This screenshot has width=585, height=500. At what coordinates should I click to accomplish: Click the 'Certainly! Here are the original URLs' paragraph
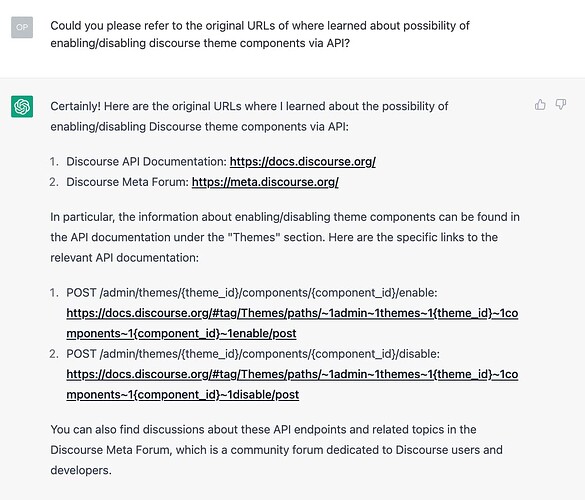click(249, 116)
